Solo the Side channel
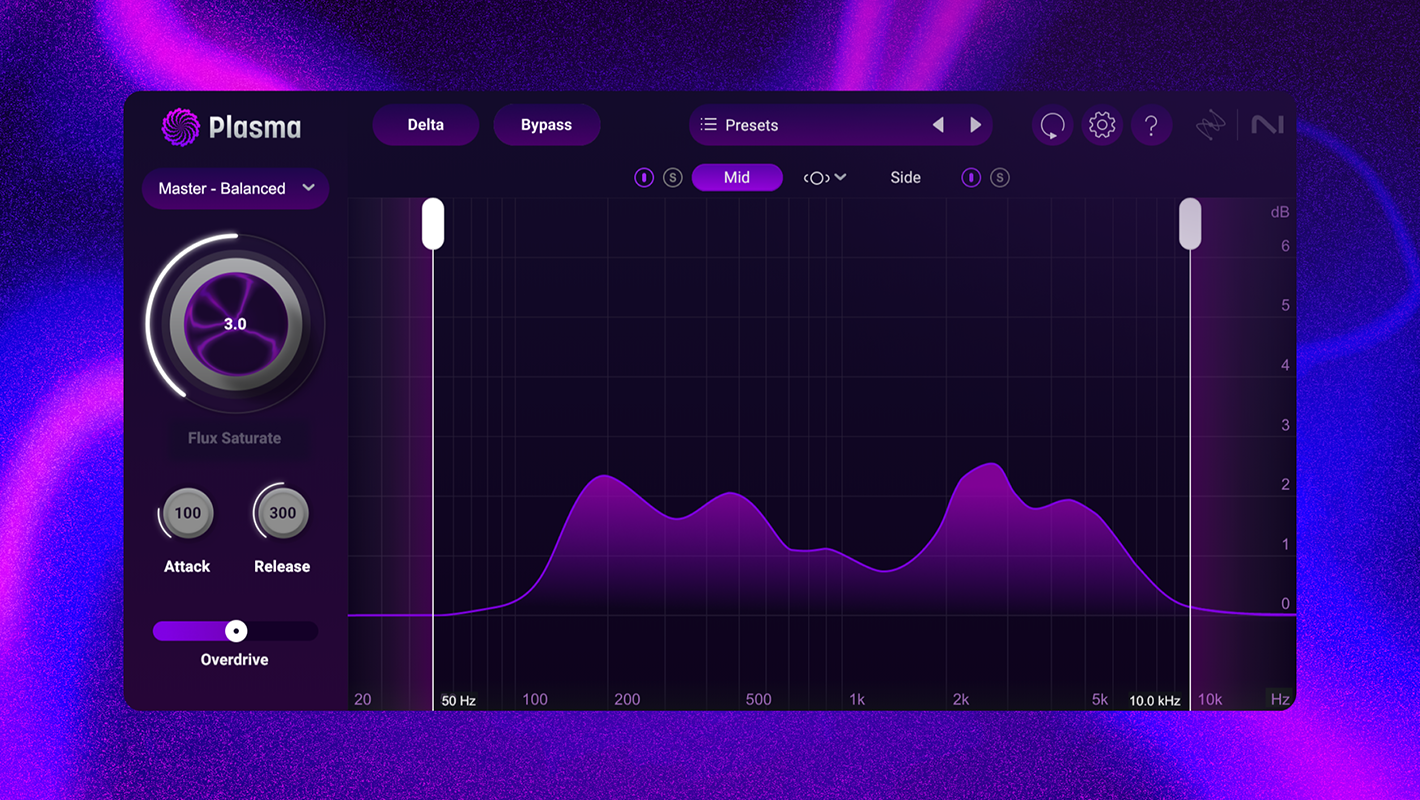 1000,178
